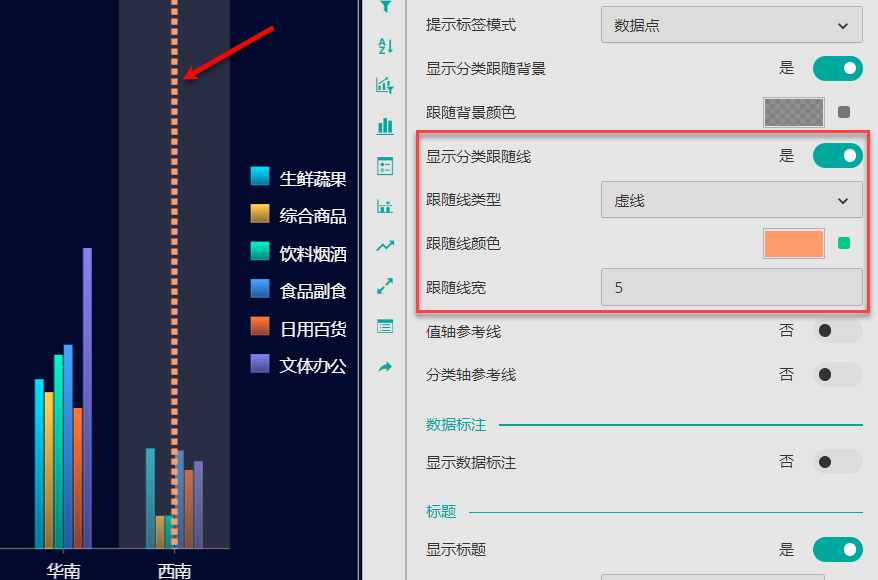Viewport: 878px width, 580px height.
Task: Open the table list icon in sidebar
Action: (x=385, y=326)
